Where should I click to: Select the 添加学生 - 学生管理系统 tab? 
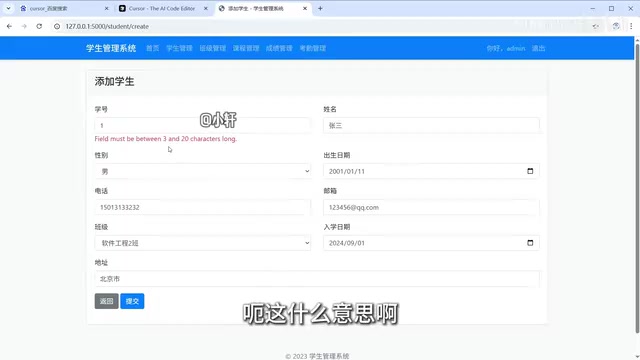point(263,8)
